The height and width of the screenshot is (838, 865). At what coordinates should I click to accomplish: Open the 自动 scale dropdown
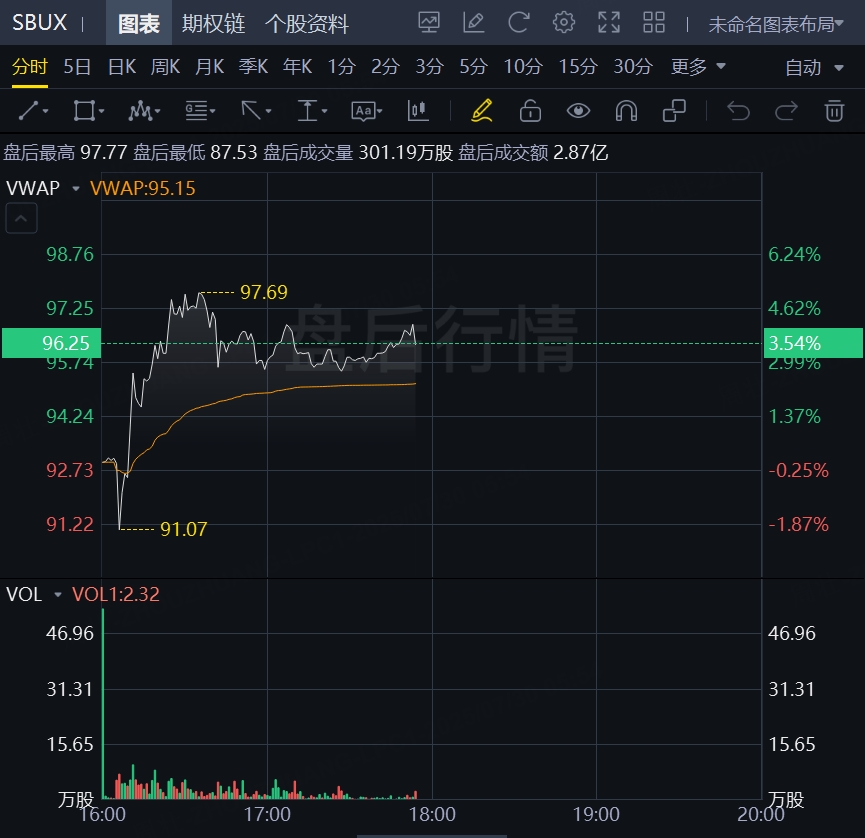pos(814,68)
